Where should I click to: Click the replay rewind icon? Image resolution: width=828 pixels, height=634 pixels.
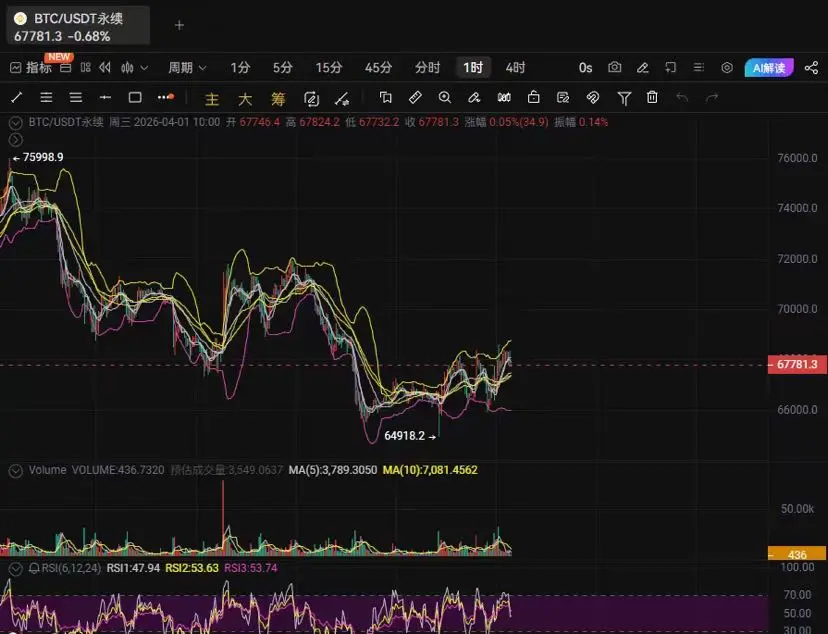point(105,68)
